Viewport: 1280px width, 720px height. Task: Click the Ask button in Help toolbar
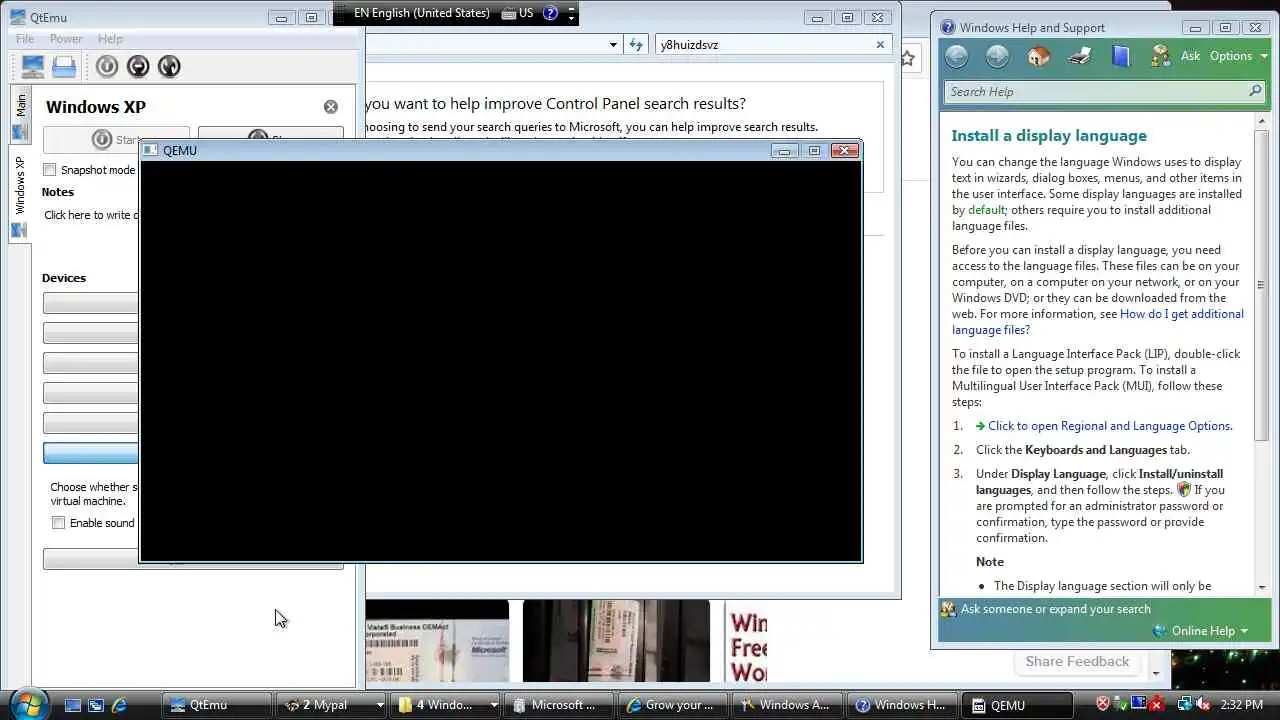tap(1190, 56)
